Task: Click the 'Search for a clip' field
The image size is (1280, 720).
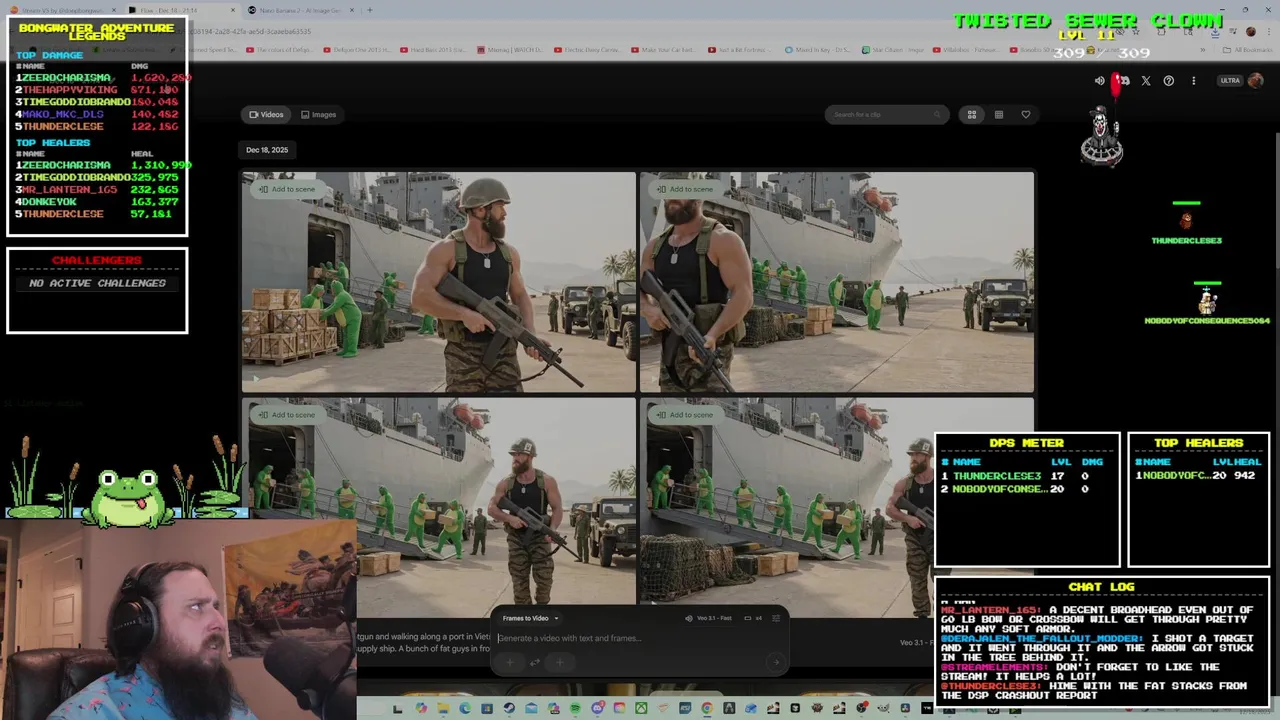Action: tap(886, 114)
